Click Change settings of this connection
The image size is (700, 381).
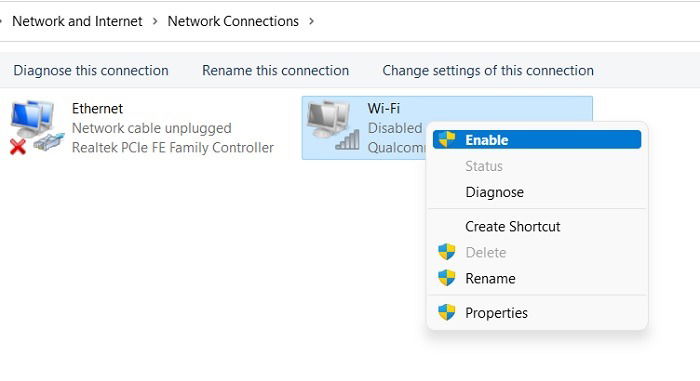pyautogui.click(x=488, y=70)
